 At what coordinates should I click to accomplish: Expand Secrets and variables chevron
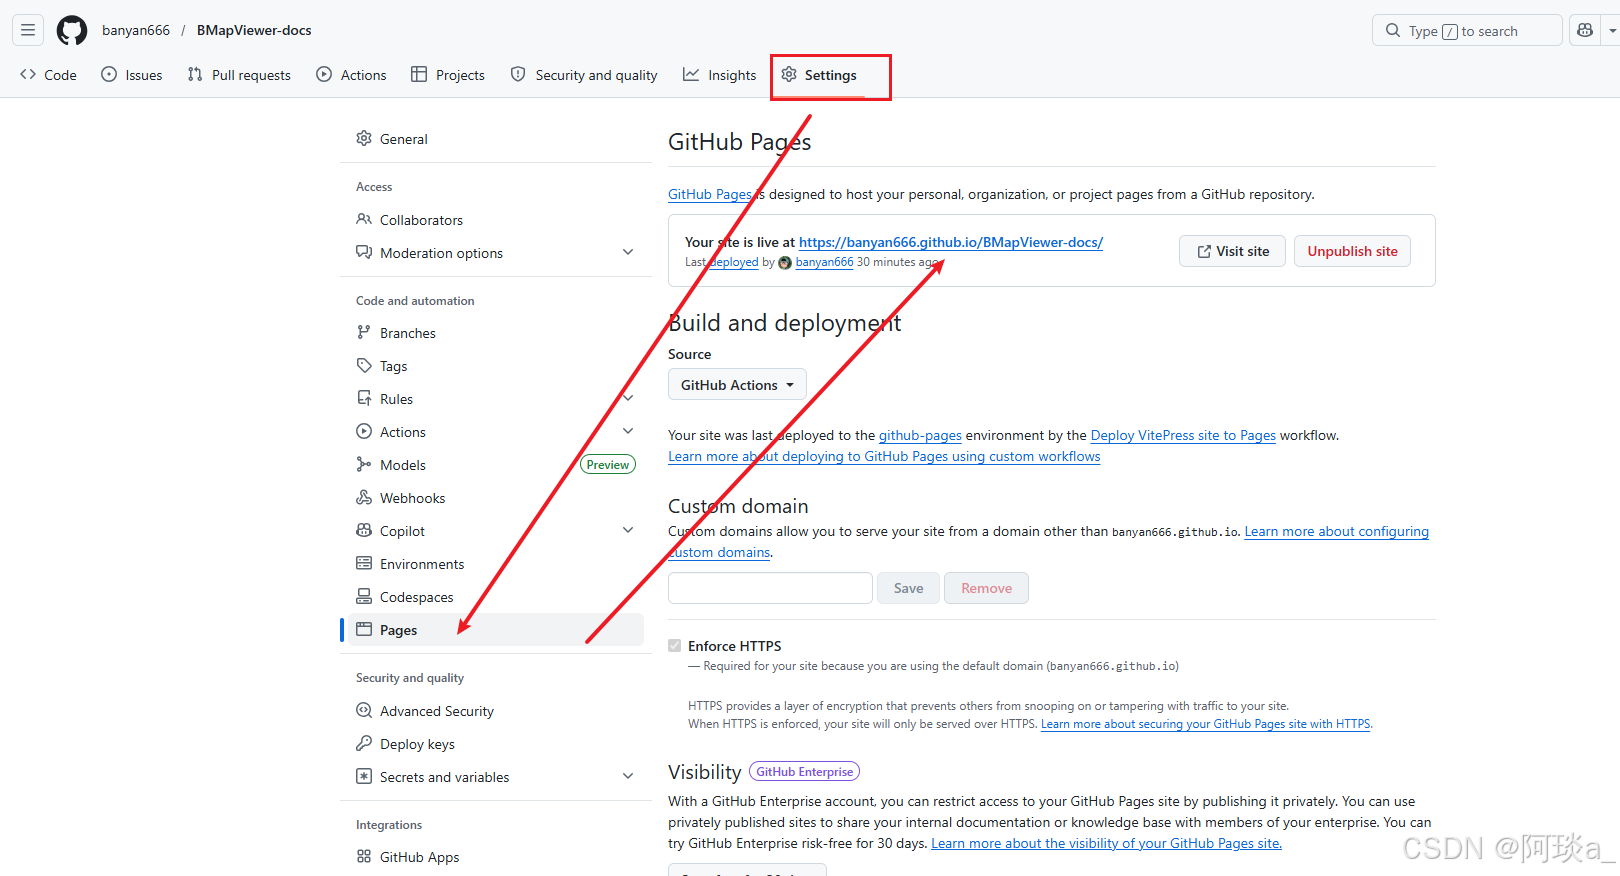628,776
